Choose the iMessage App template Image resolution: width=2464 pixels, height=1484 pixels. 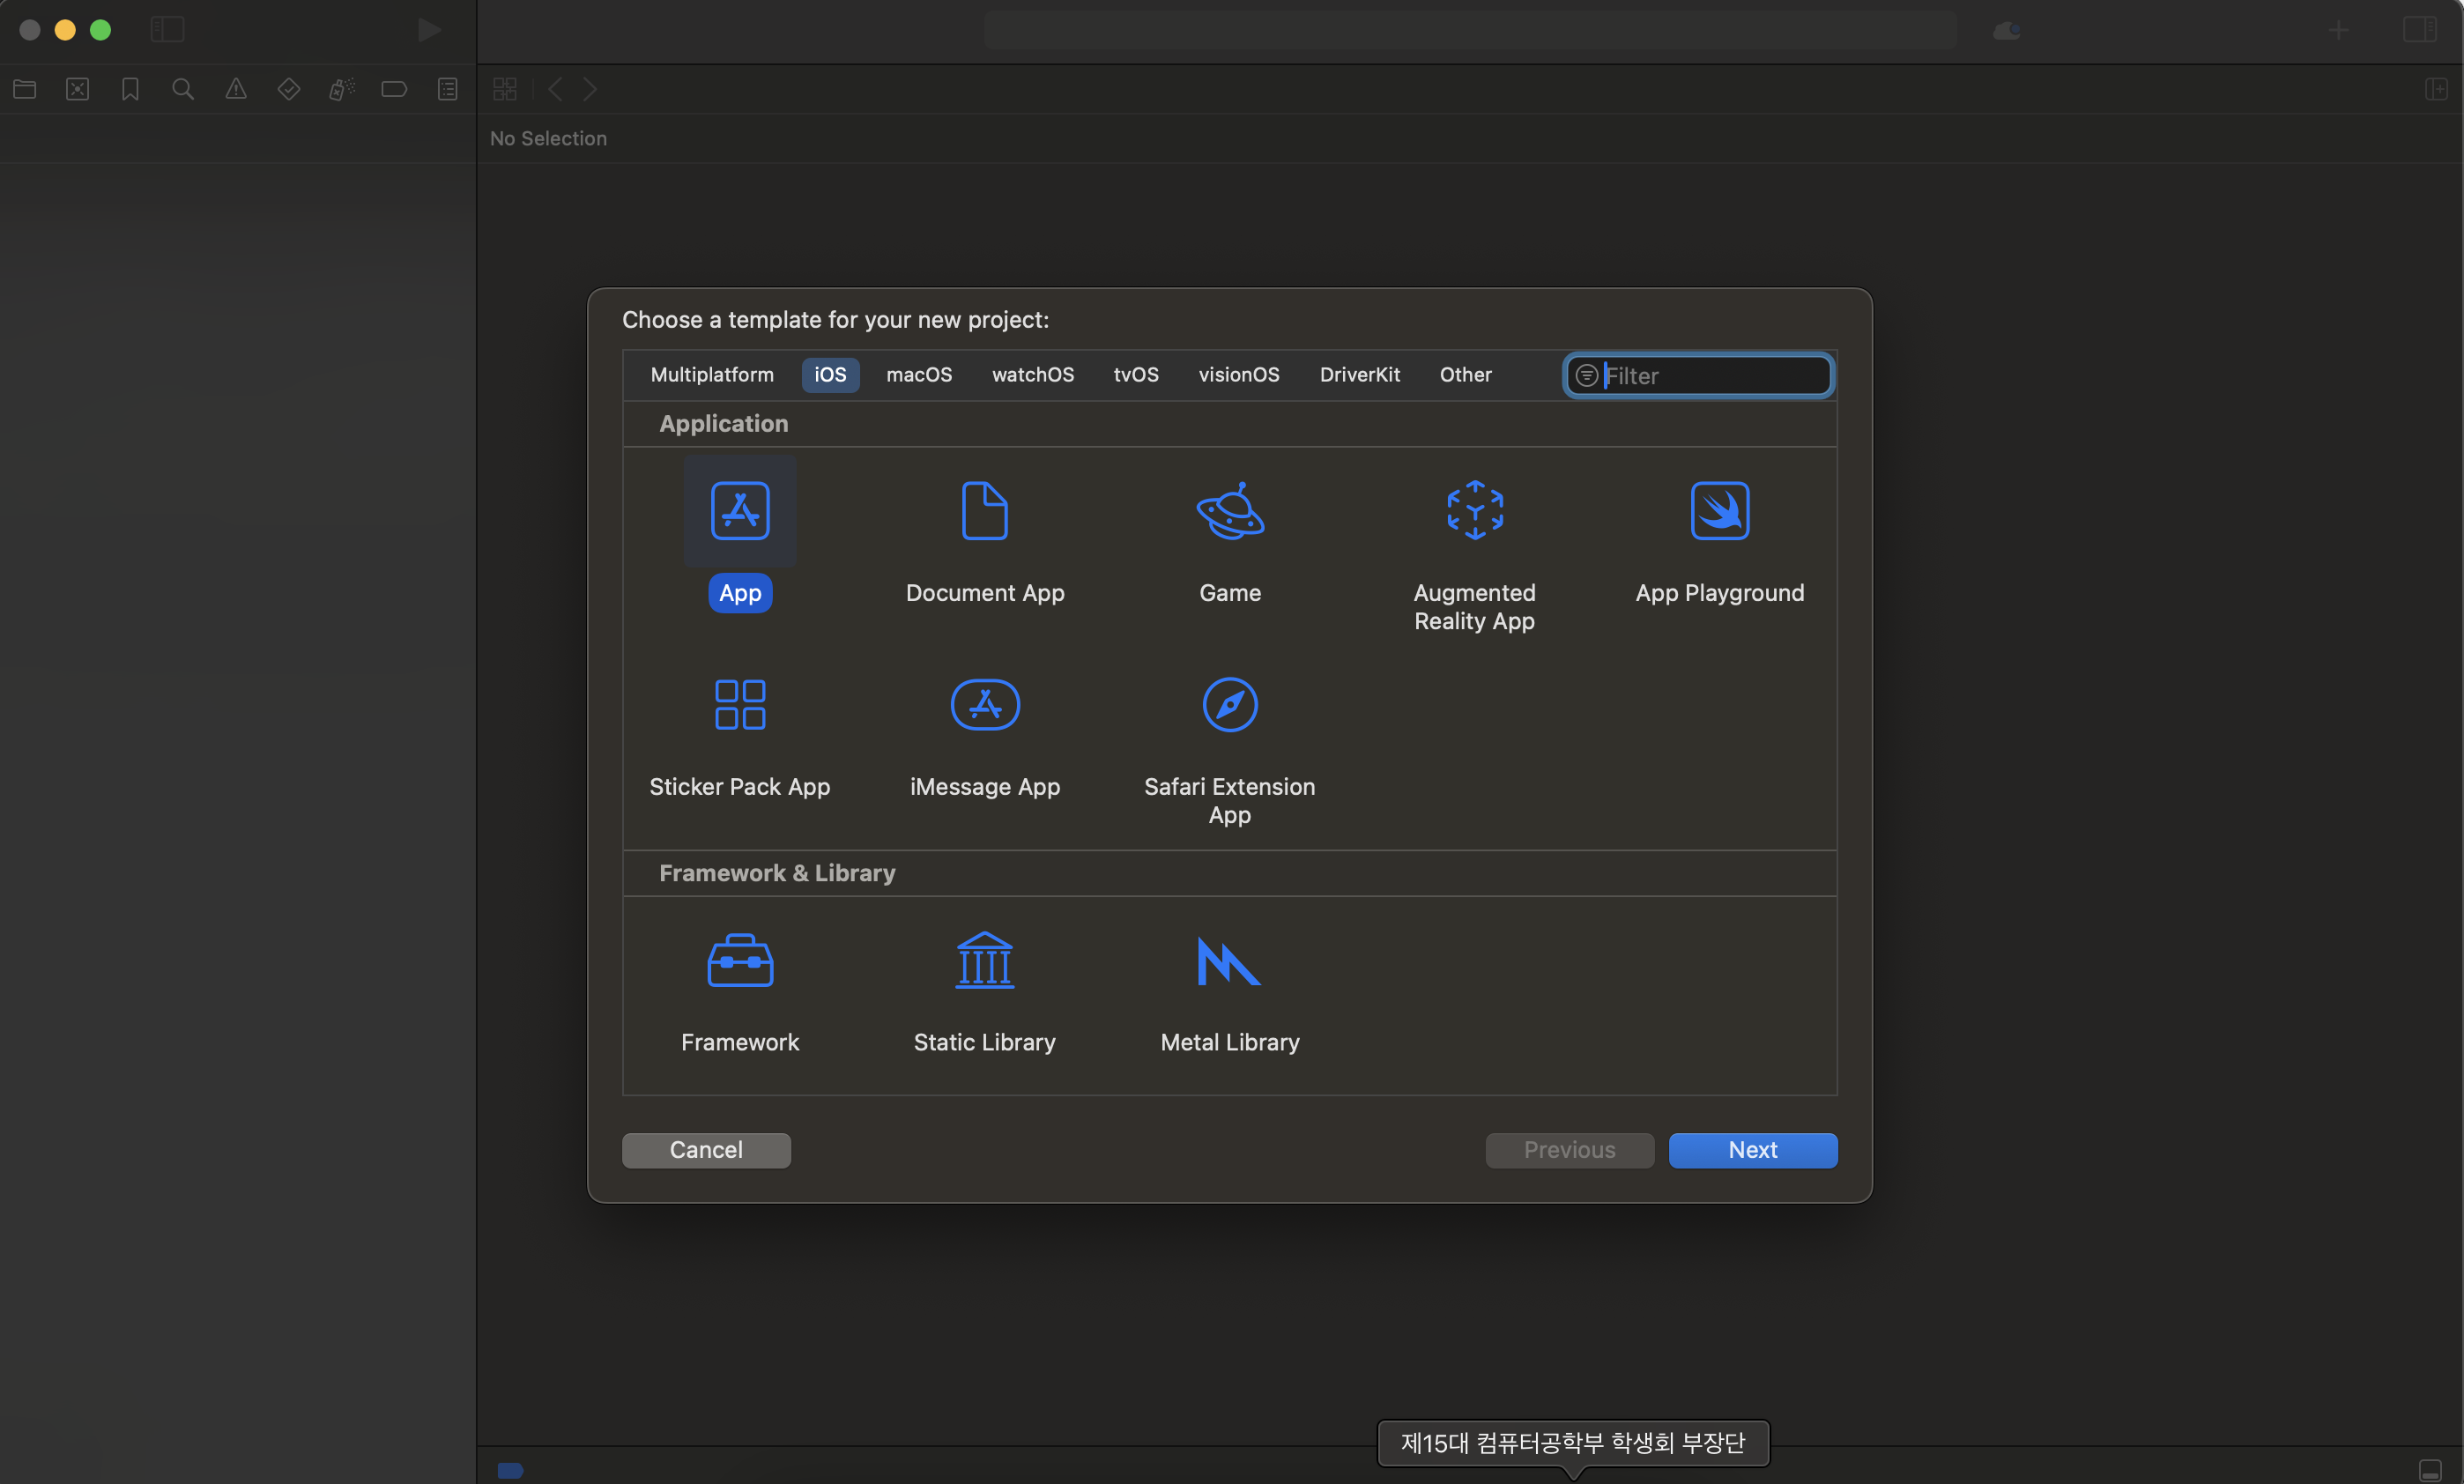pyautogui.click(x=984, y=705)
